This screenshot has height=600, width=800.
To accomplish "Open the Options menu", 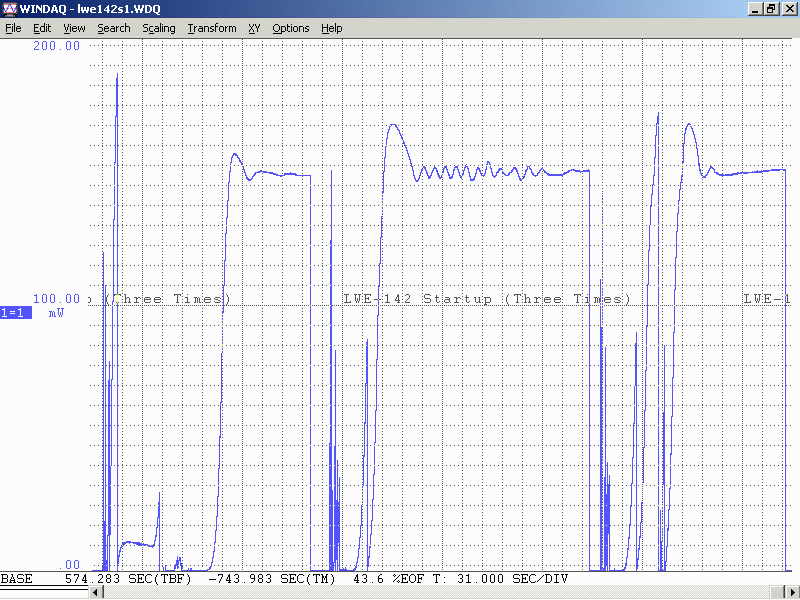I will (291, 28).
